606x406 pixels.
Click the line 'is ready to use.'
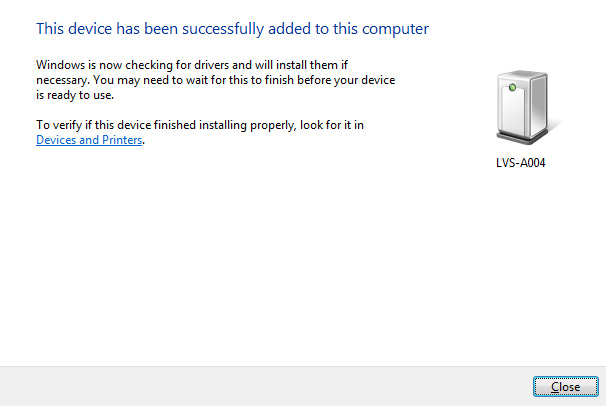pyautogui.click(x=75, y=95)
